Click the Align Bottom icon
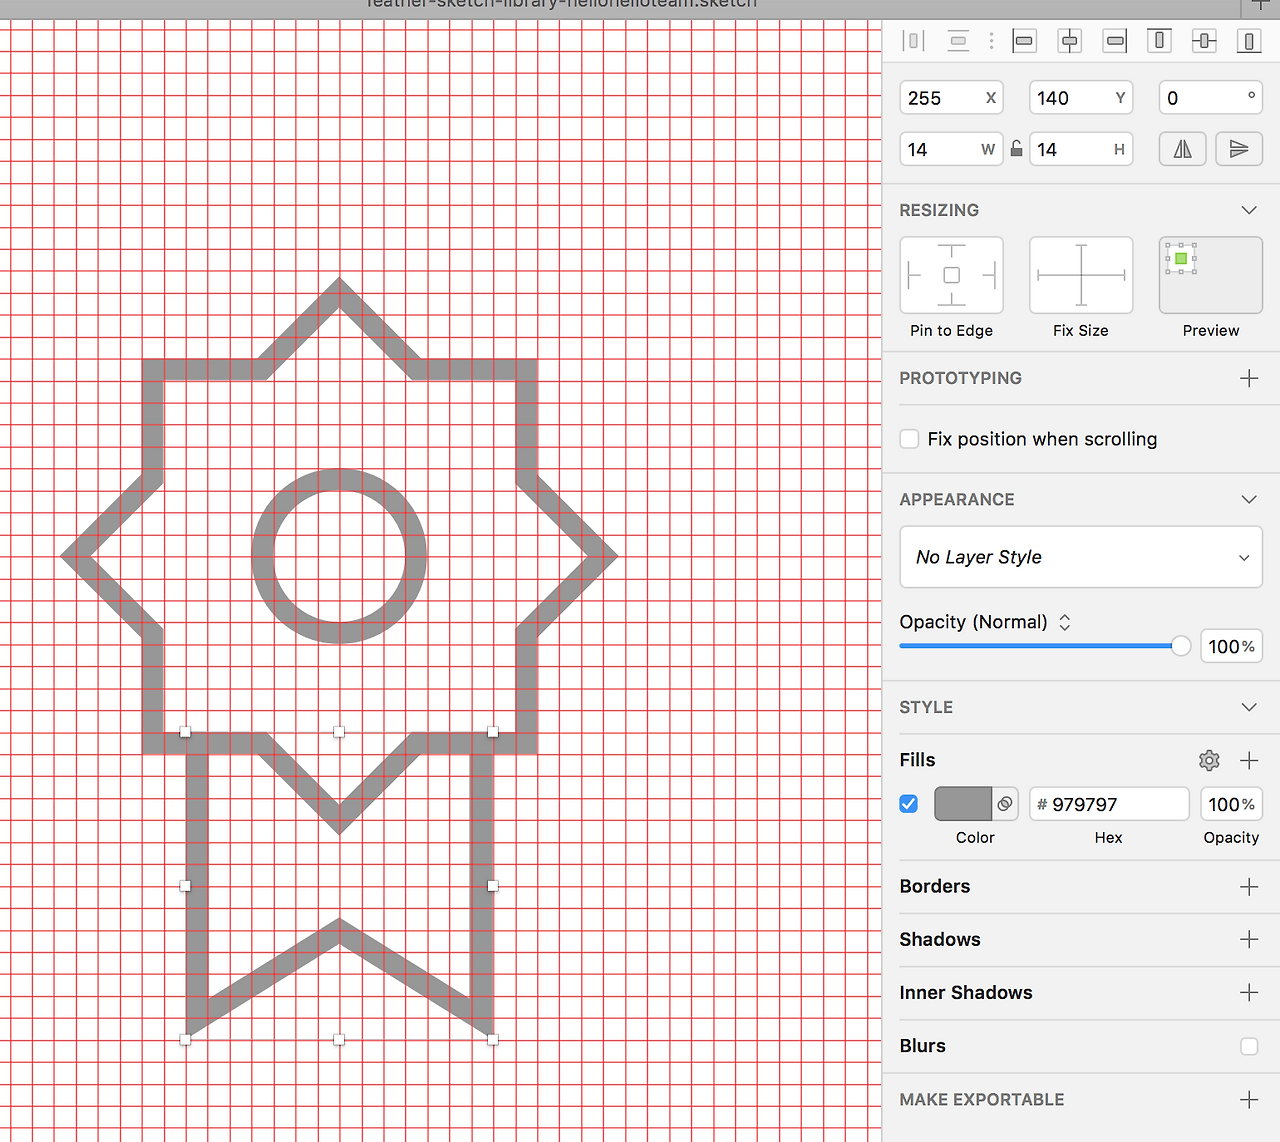 click(x=1249, y=41)
